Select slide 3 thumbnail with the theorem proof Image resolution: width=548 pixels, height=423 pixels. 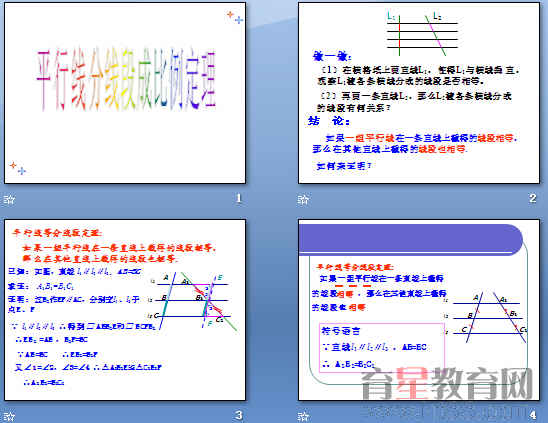click(x=125, y=310)
